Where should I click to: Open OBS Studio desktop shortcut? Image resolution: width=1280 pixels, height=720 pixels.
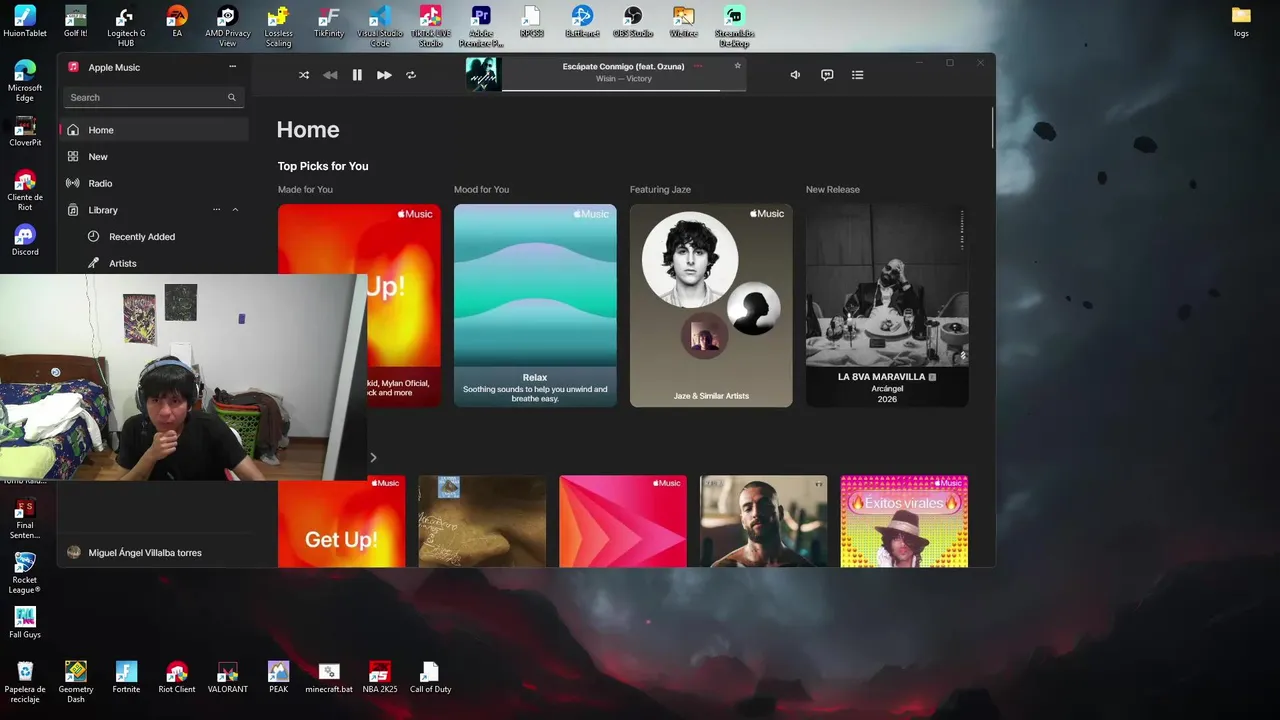(633, 21)
